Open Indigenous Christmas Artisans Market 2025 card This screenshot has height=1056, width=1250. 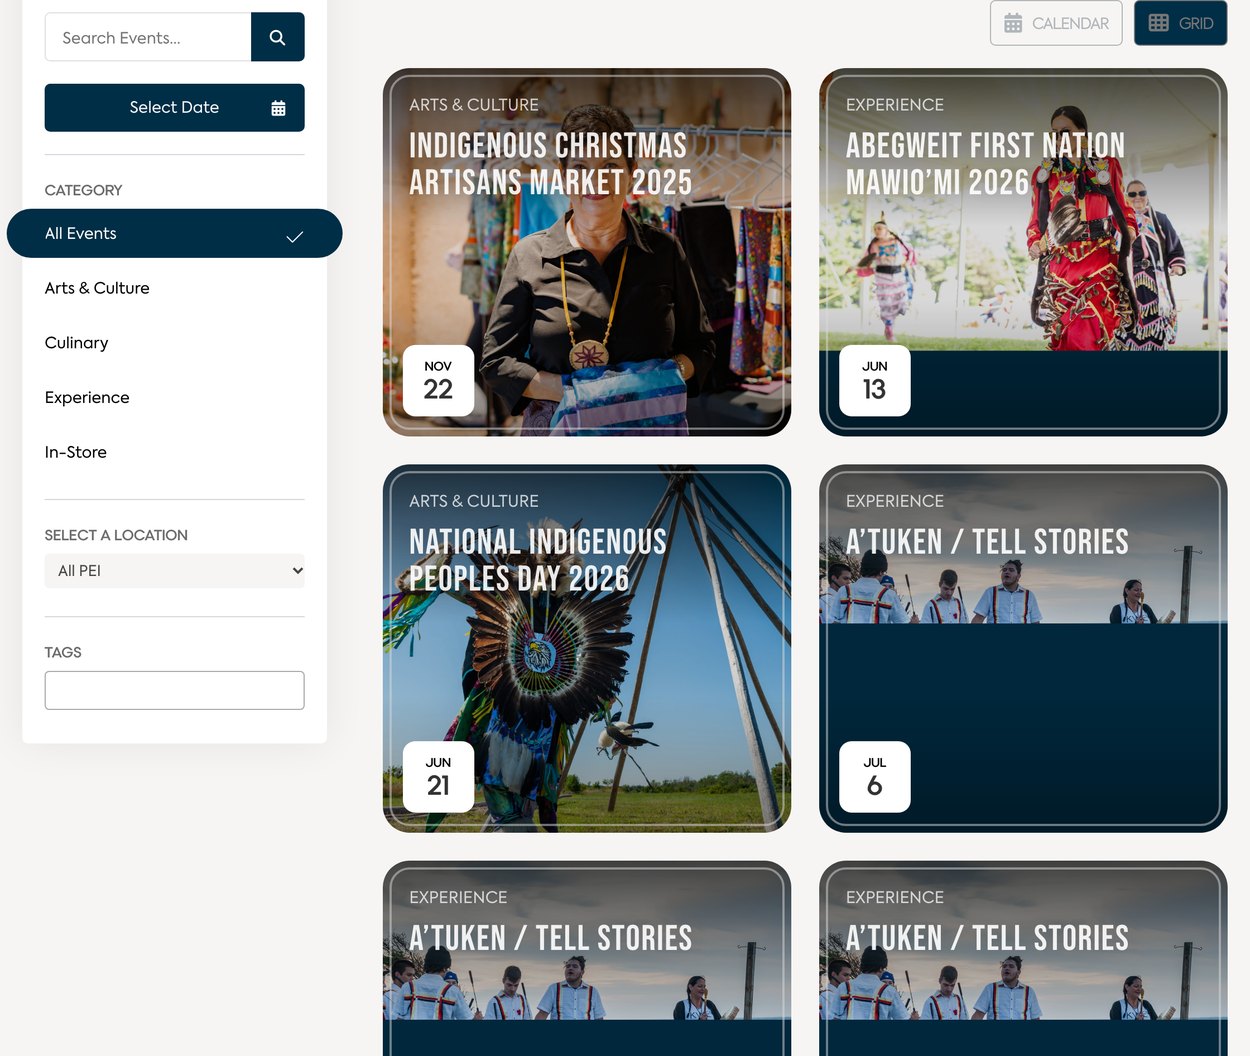587,252
